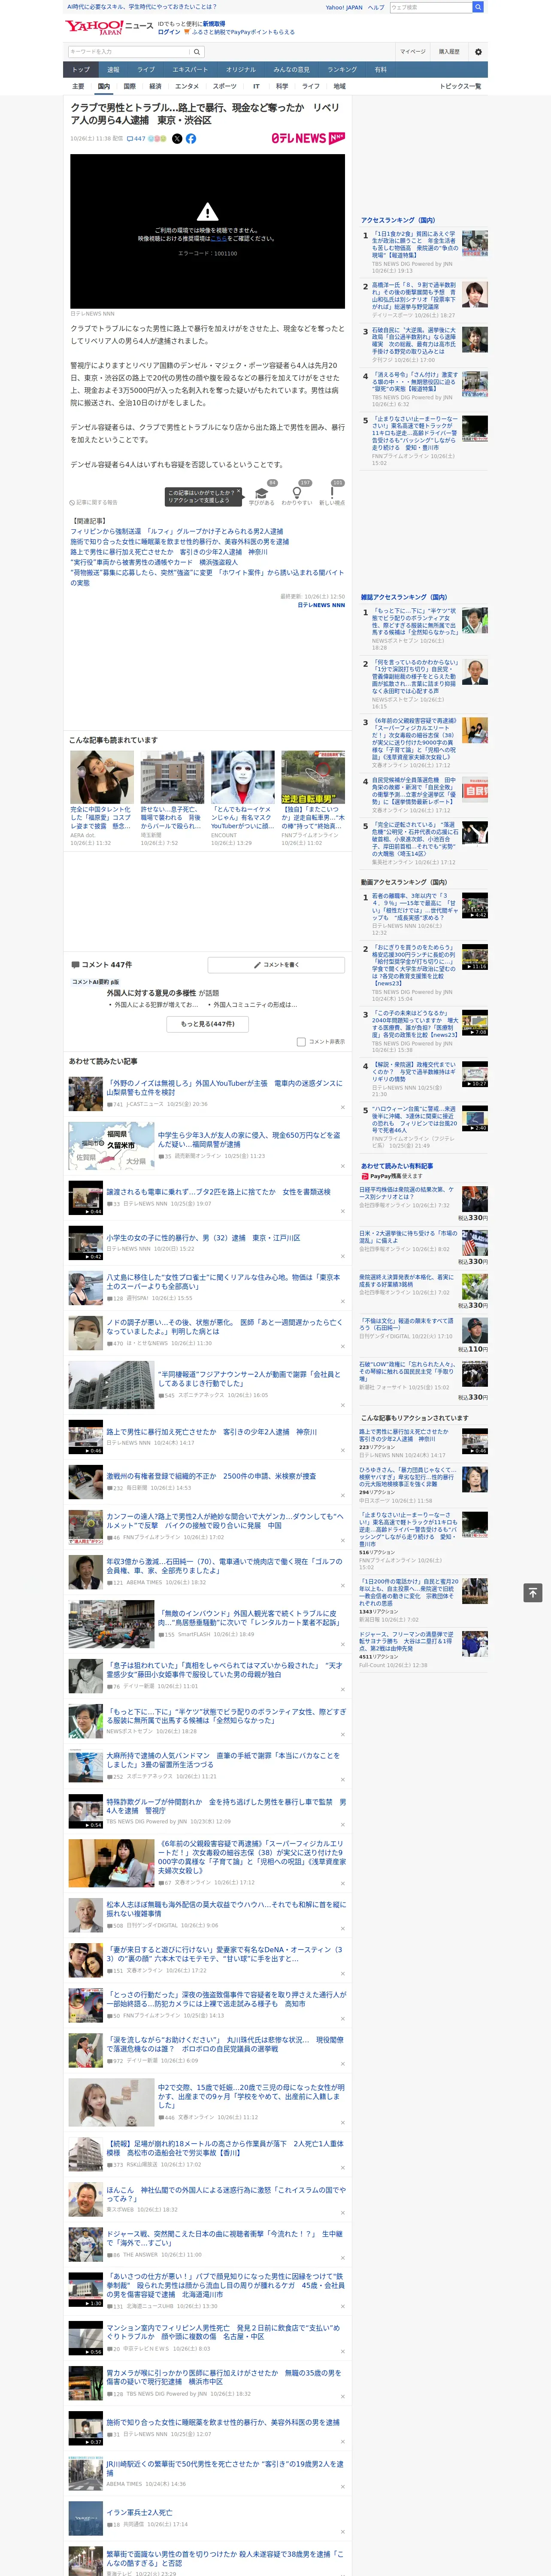
Task: Open the エキスパート tab
Action: (190, 70)
